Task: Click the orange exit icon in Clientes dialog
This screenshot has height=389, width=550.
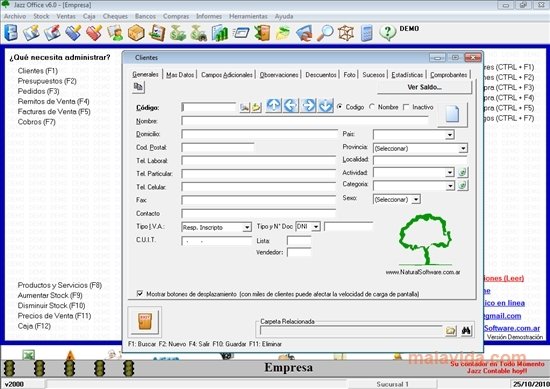Action: (145, 321)
